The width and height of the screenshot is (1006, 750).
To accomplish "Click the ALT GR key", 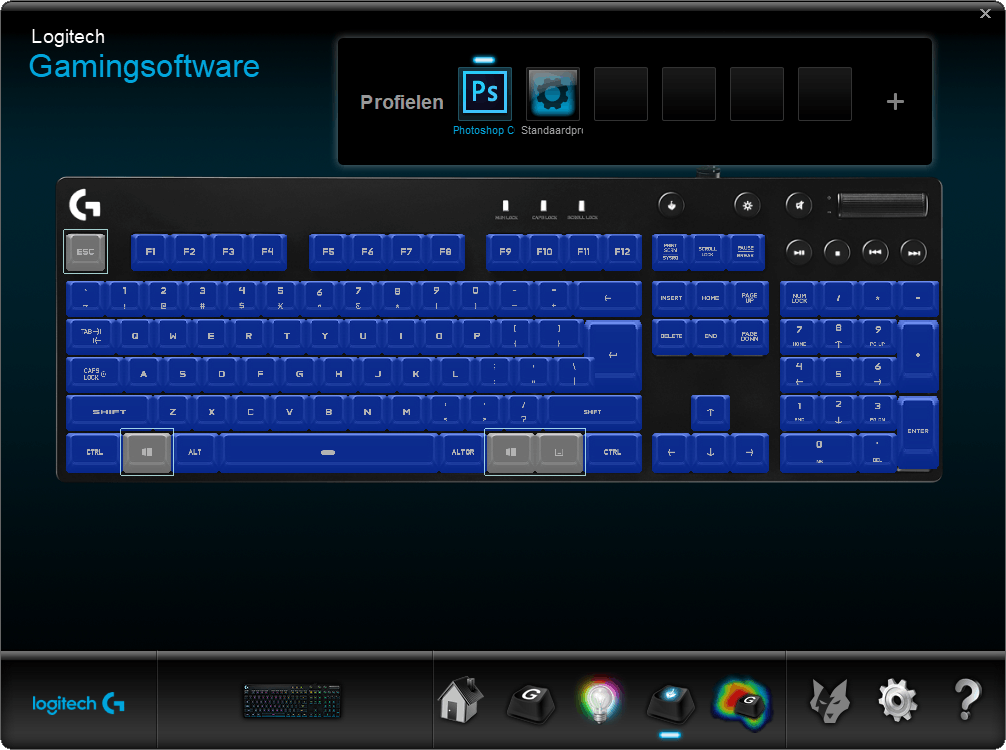I will click(x=463, y=452).
